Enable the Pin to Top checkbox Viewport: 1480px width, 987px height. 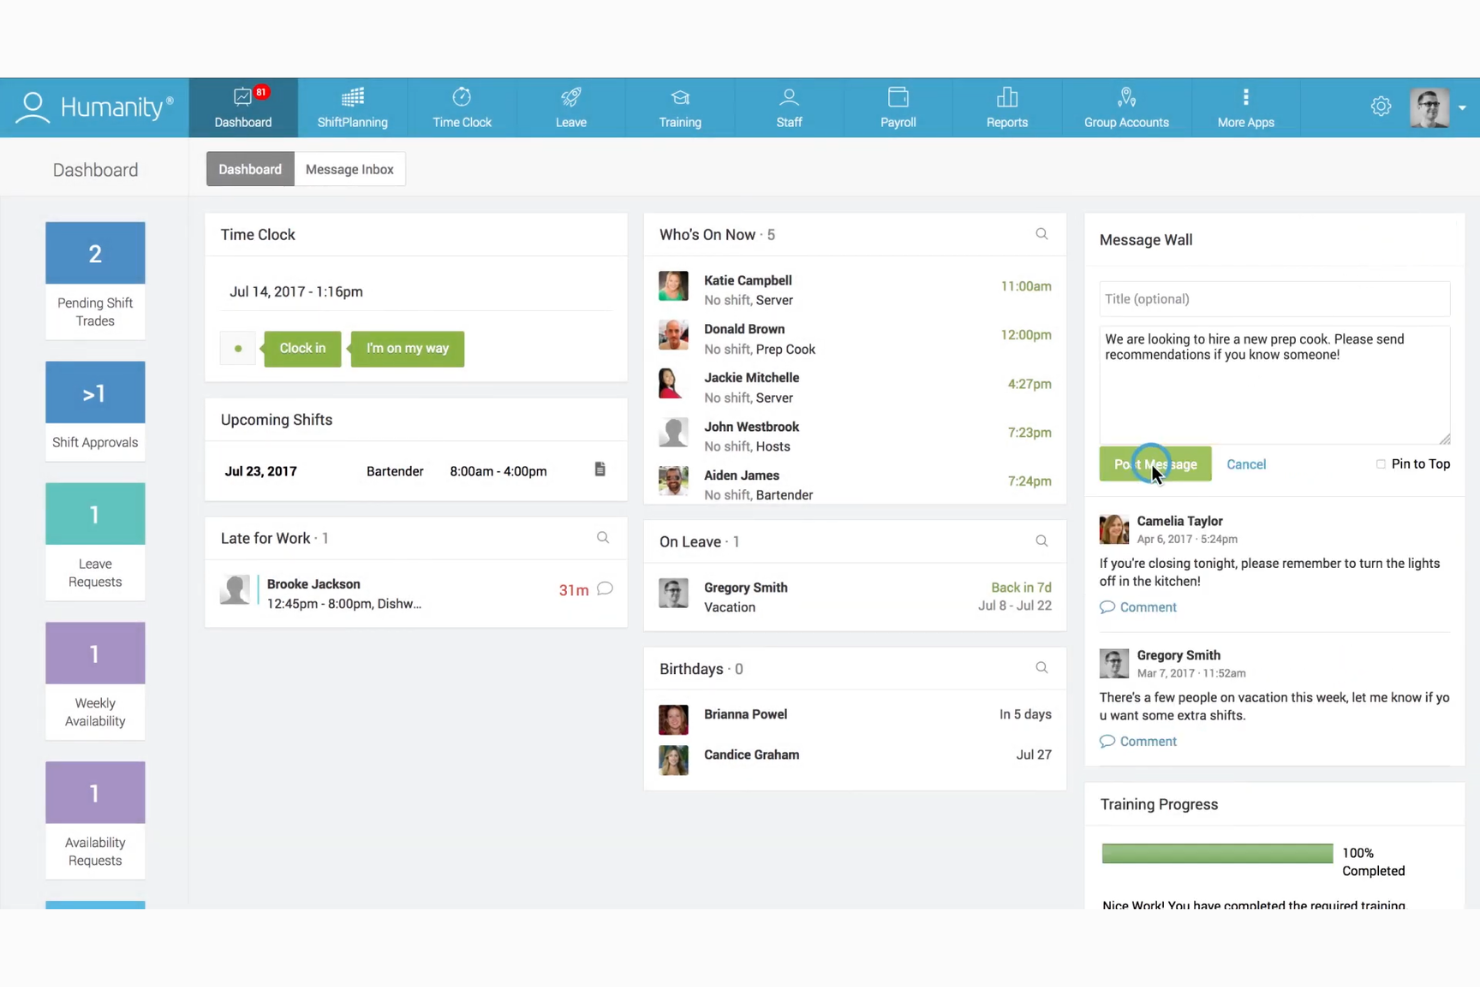pos(1381,464)
